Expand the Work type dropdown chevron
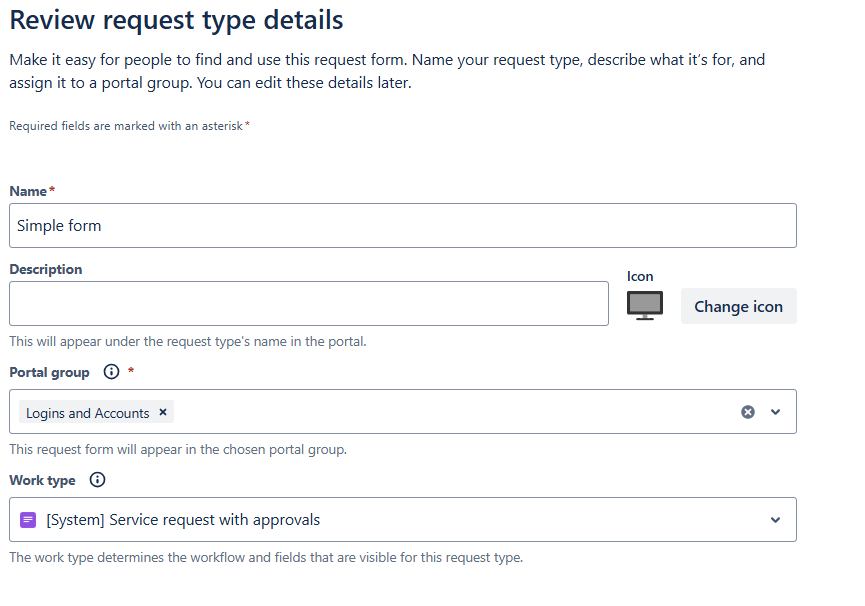 (775, 519)
